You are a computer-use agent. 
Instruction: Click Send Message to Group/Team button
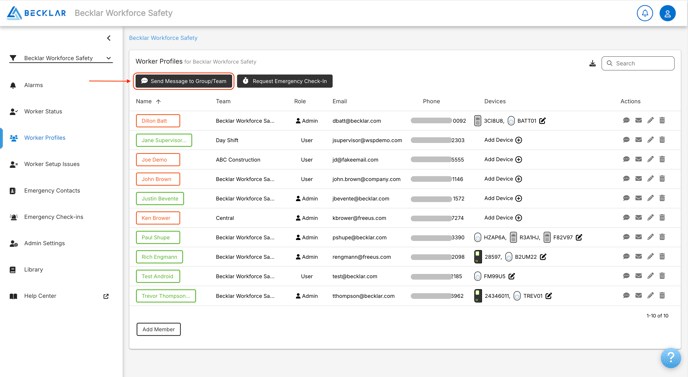coord(184,81)
